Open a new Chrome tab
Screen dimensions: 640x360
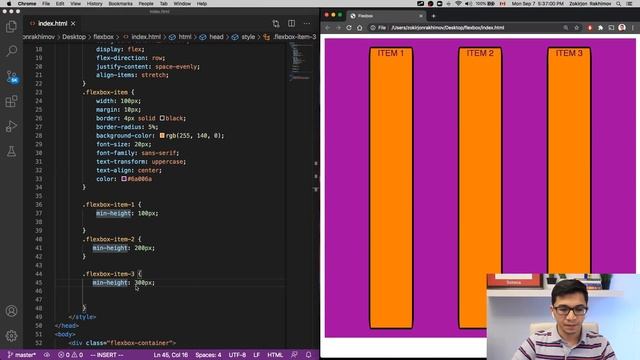pyautogui.click(x=433, y=16)
